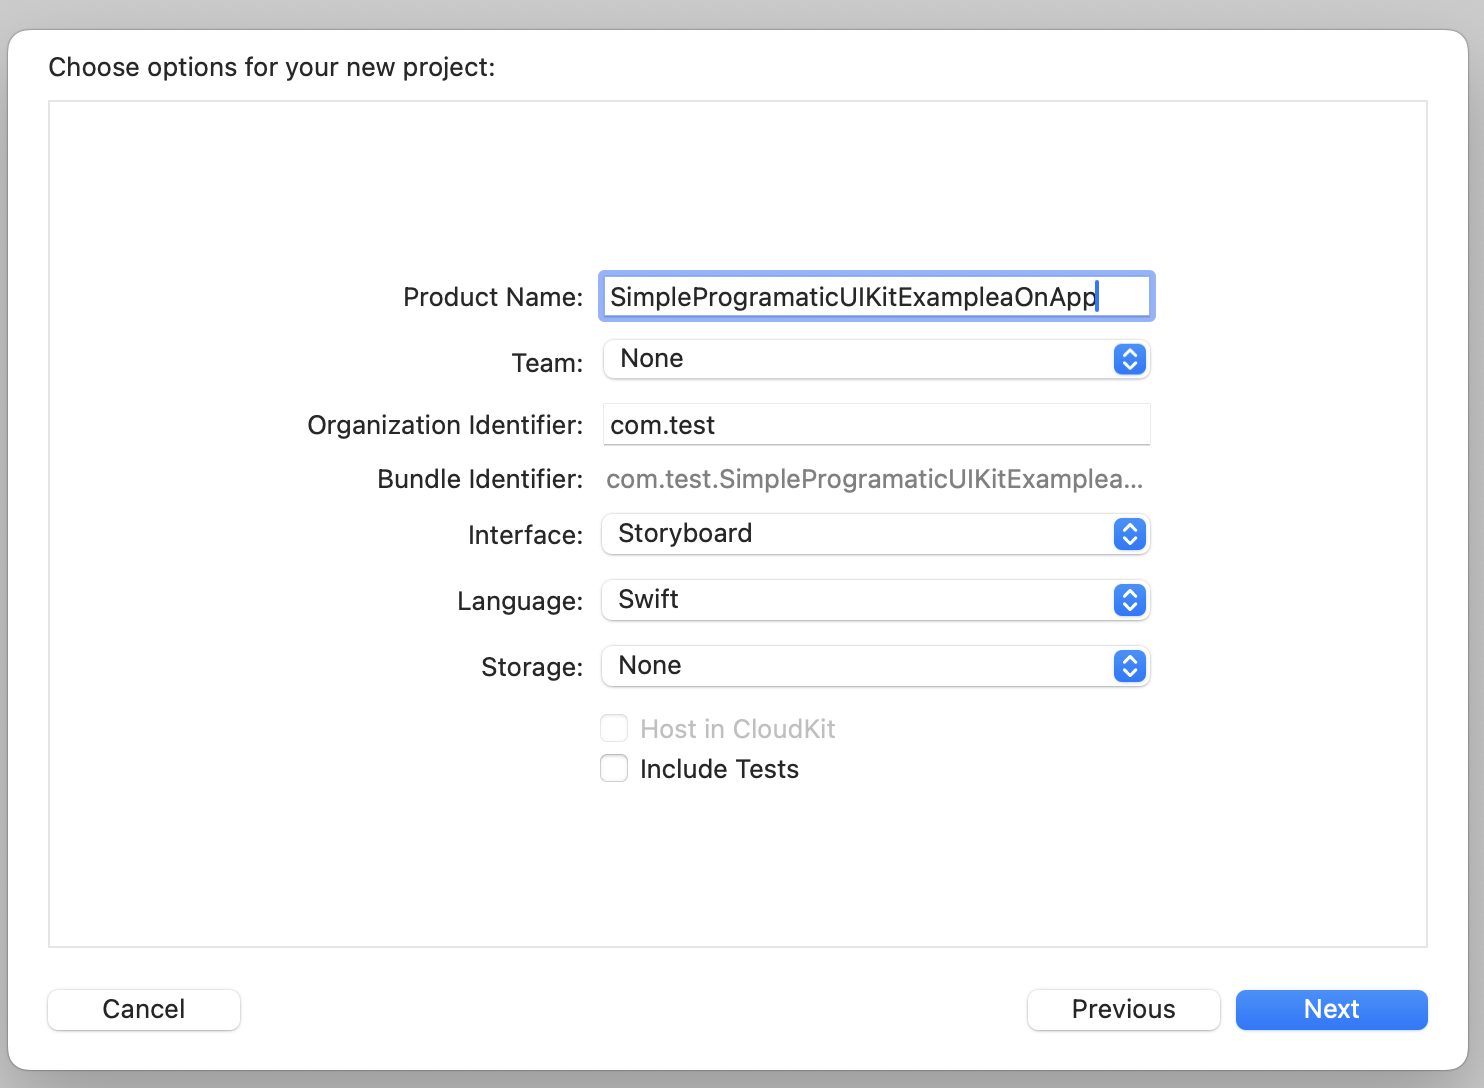Image resolution: width=1484 pixels, height=1088 pixels.
Task: Toggle the Host in CloudKit checkbox
Action: coord(614,728)
